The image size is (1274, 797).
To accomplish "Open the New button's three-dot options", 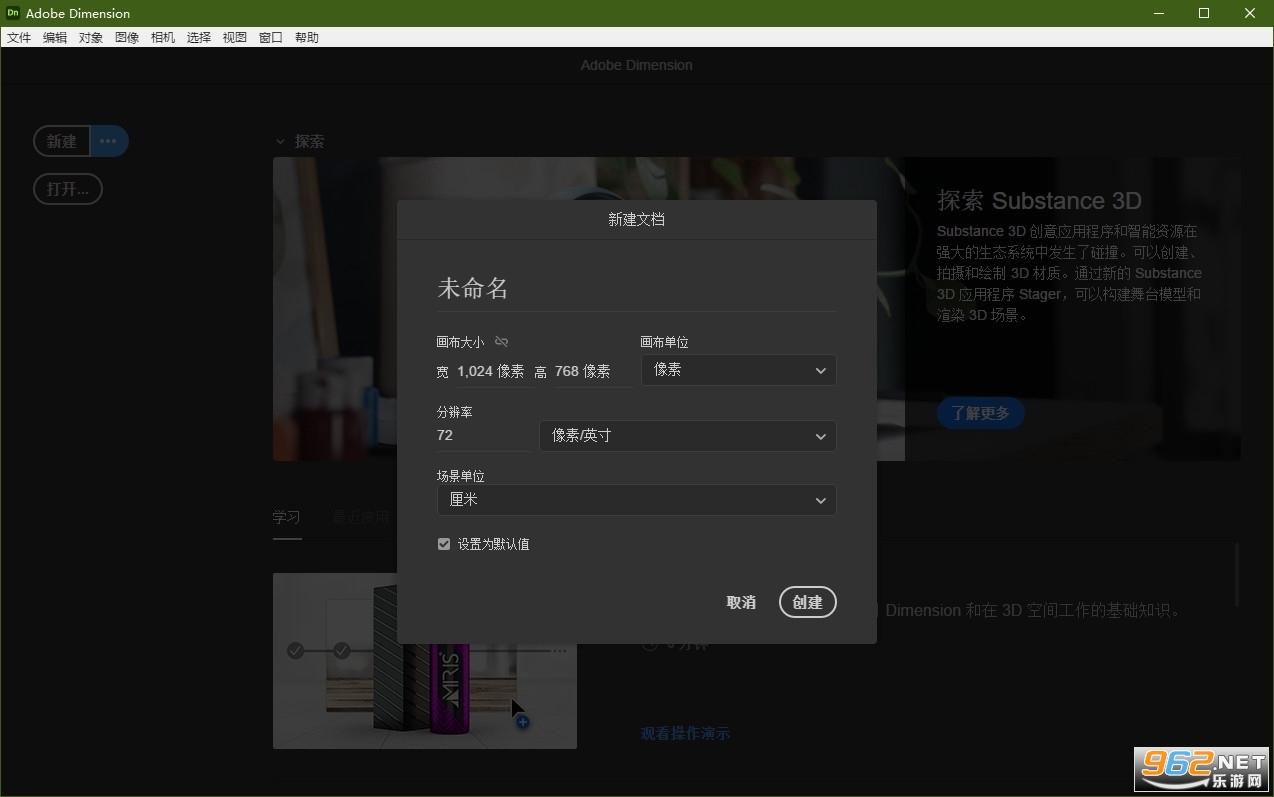I will click(109, 141).
